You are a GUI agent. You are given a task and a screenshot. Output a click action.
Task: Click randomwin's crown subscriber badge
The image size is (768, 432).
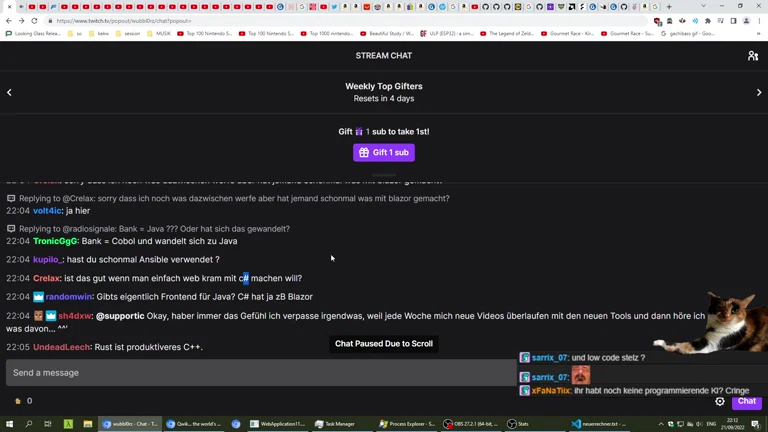(x=39, y=297)
